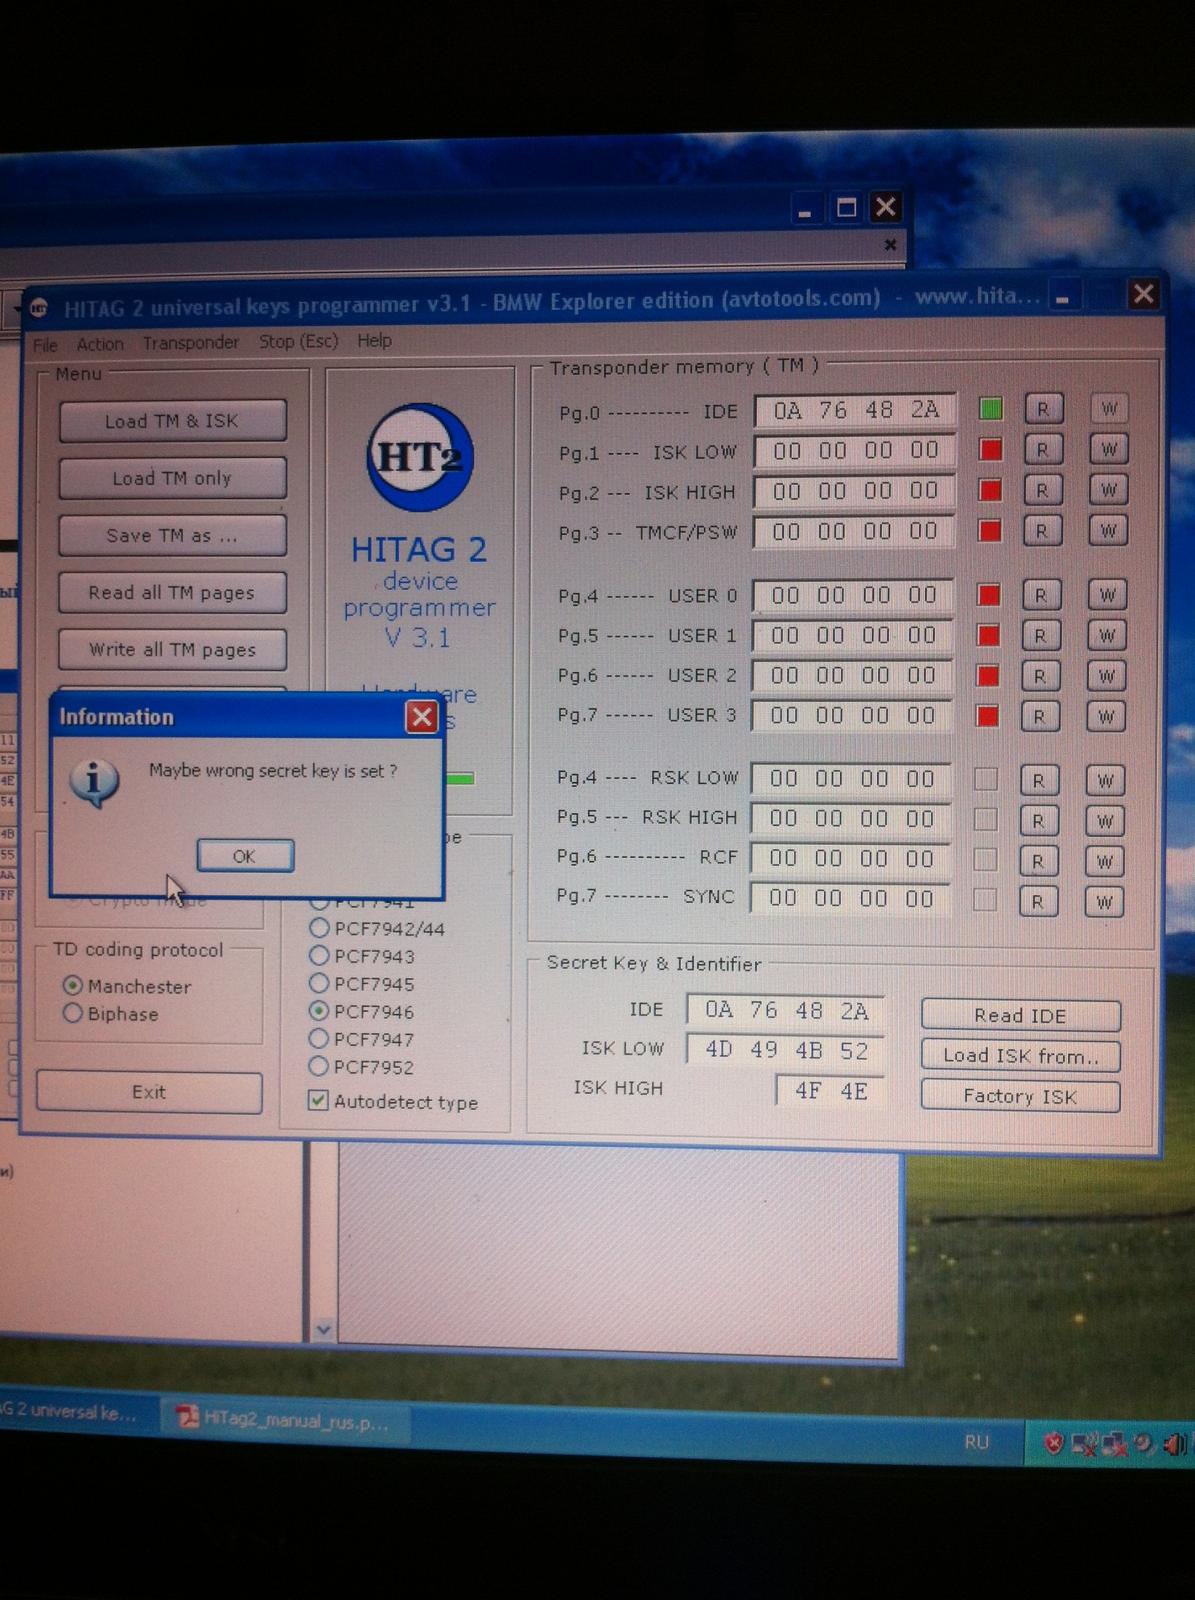The height and width of the screenshot is (1600, 1195).
Task: Click the red shield icon in the system tray
Action: coord(1053,1443)
